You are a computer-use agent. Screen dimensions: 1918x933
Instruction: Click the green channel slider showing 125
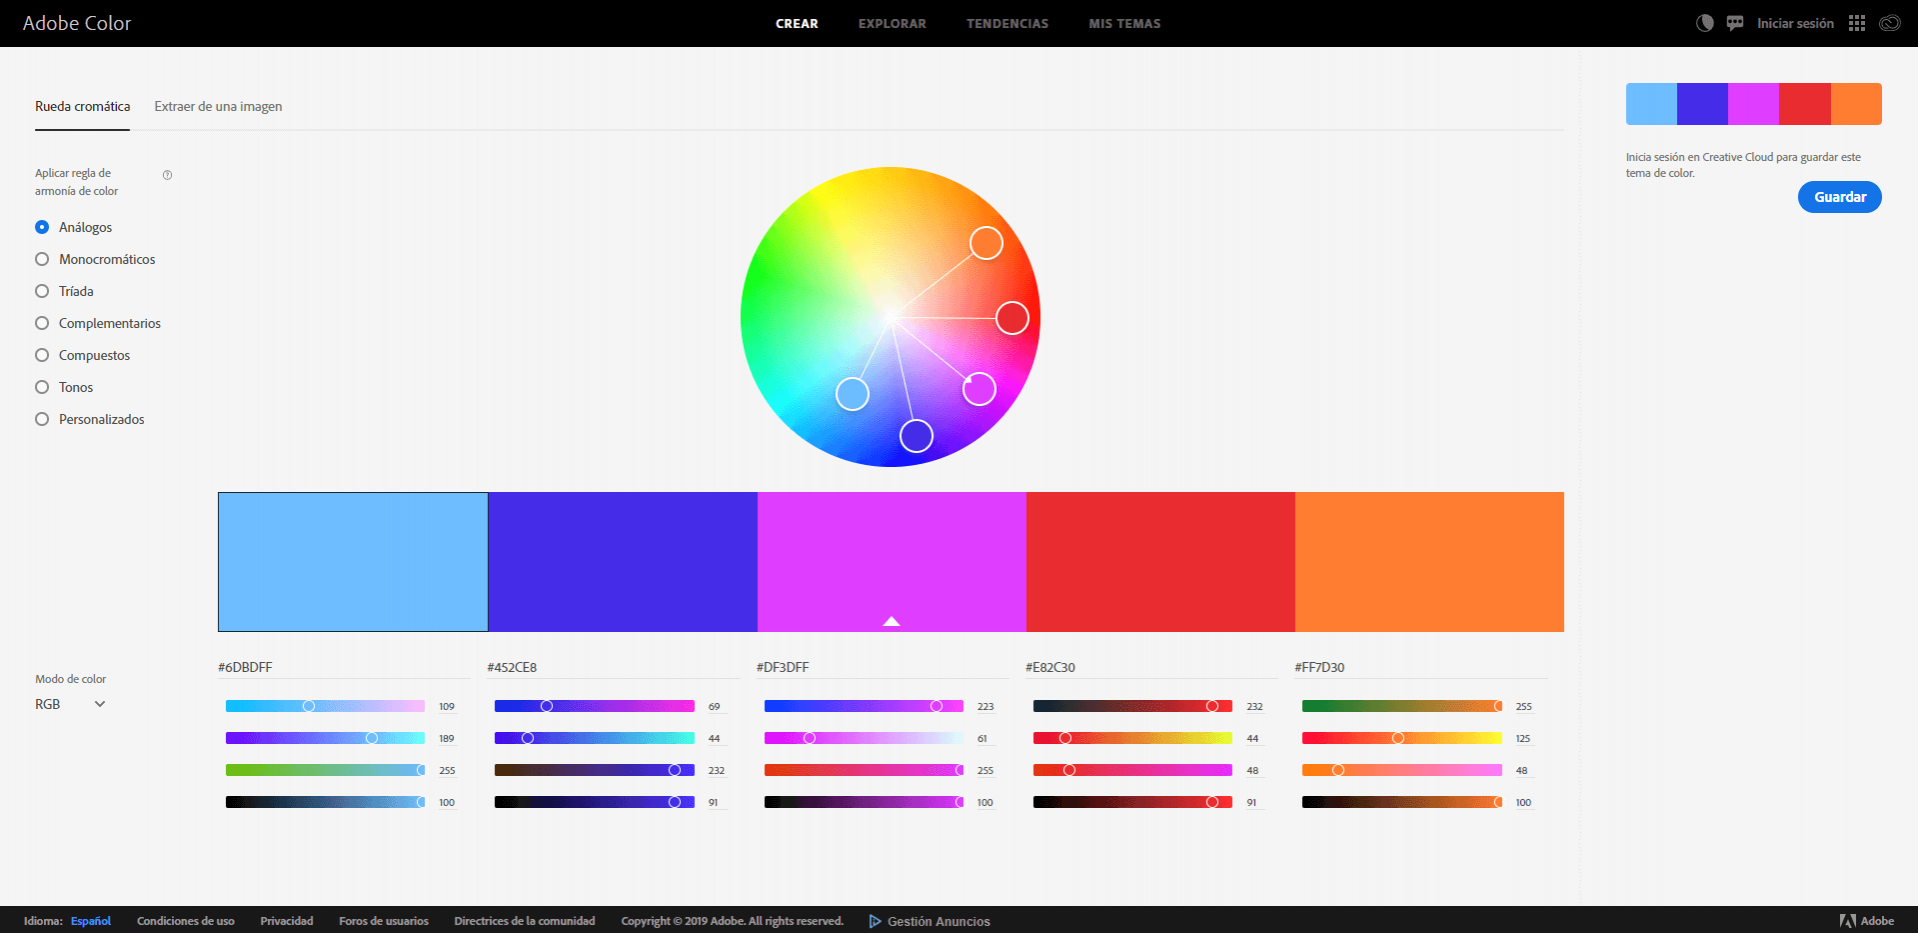(x=1402, y=738)
